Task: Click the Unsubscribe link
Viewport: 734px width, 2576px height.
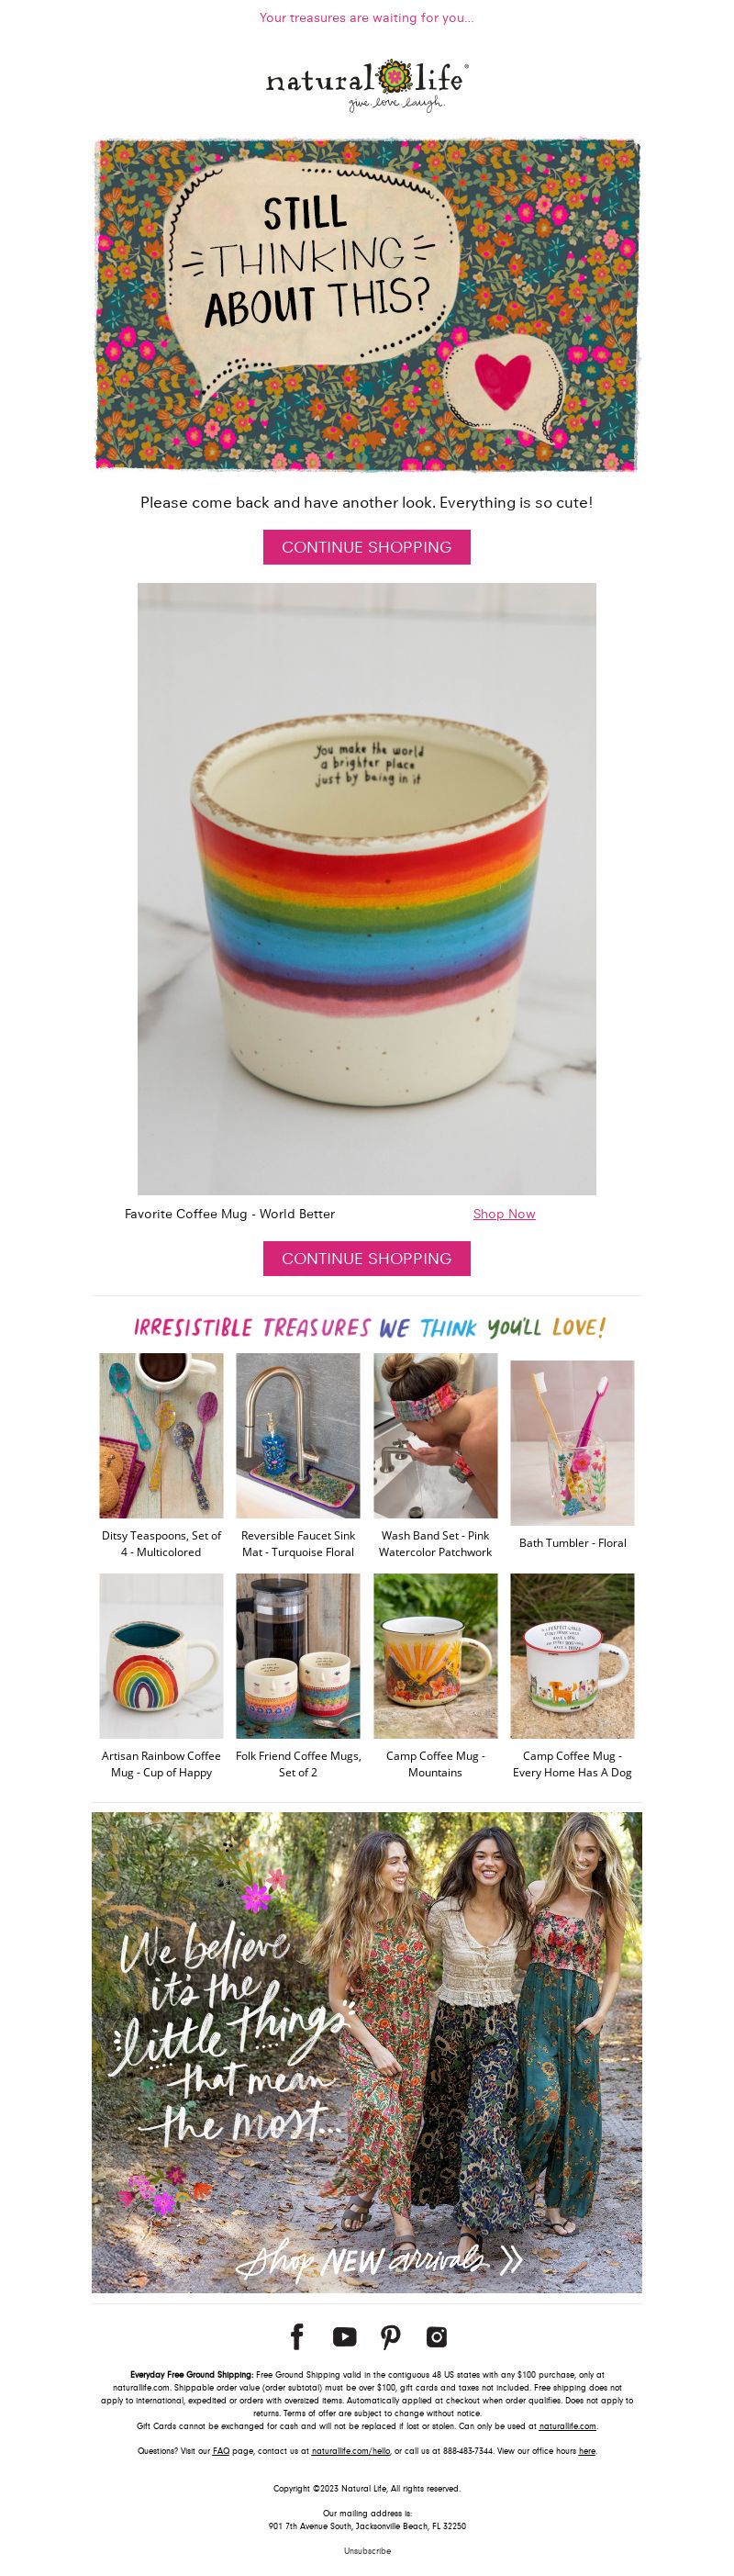Action: (367, 2551)
